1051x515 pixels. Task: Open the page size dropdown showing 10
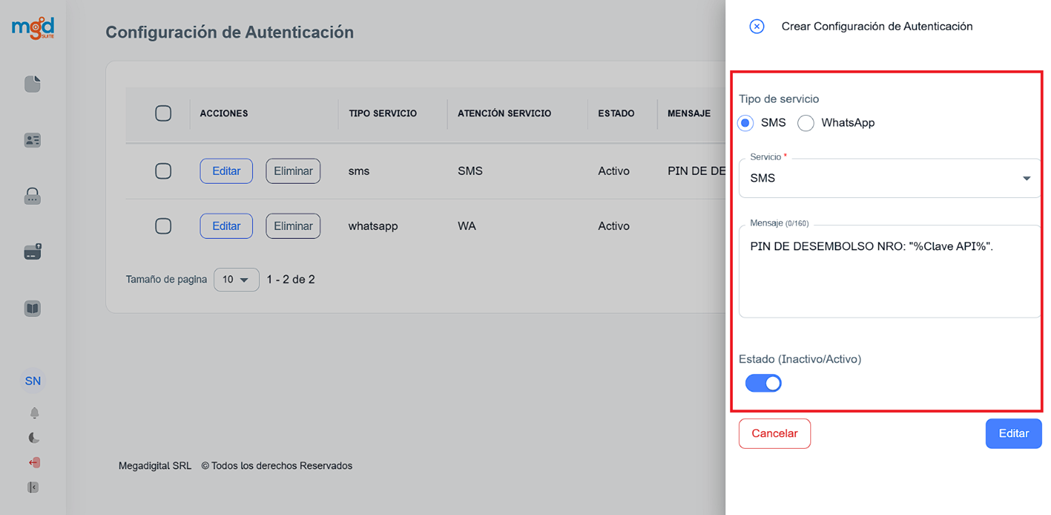tap(236, 280)
